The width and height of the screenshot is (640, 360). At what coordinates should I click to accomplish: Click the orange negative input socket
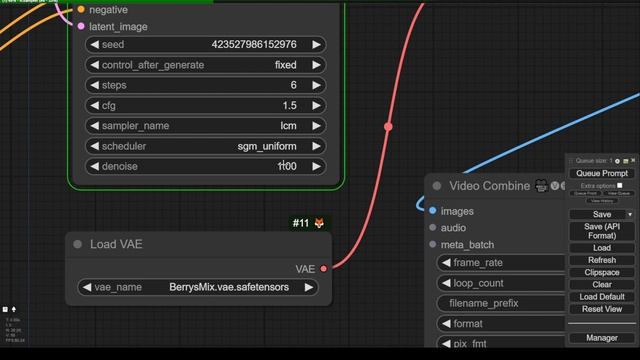pyautogui.click(x=81, y=9)
